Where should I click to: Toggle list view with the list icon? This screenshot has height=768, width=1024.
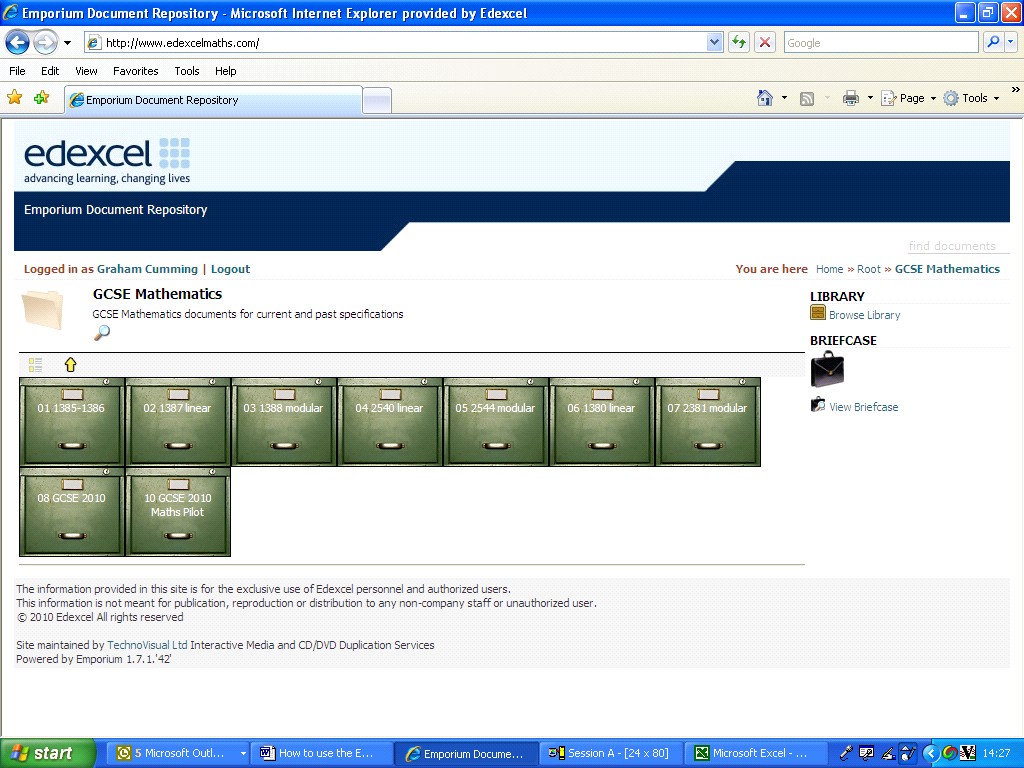pos(34,364)
